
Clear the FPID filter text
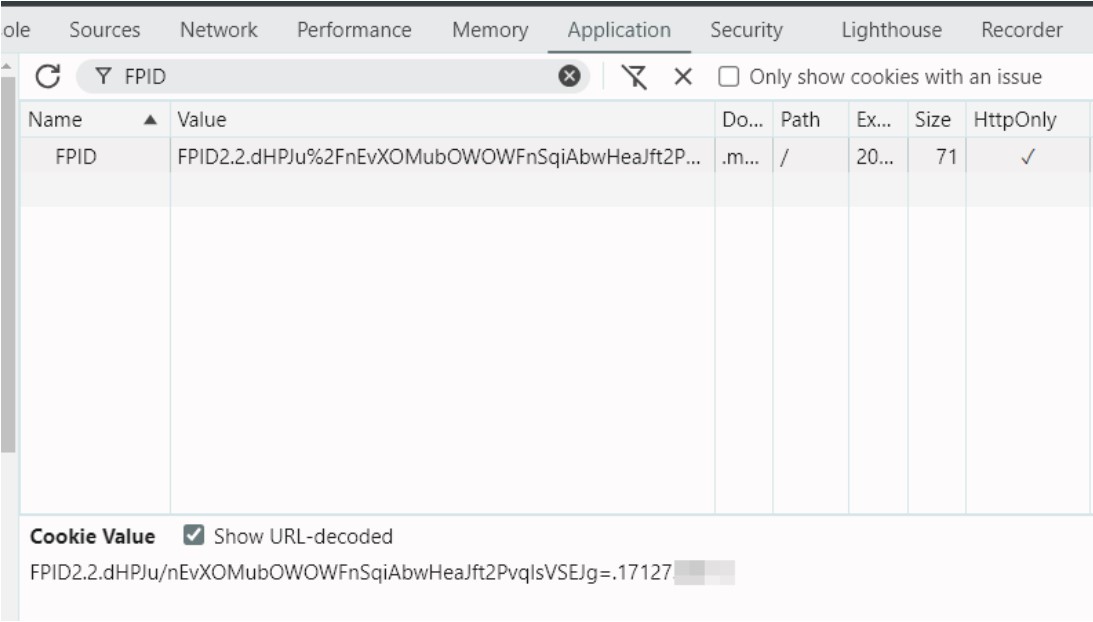pyautogui.click(x=569, y=77)
